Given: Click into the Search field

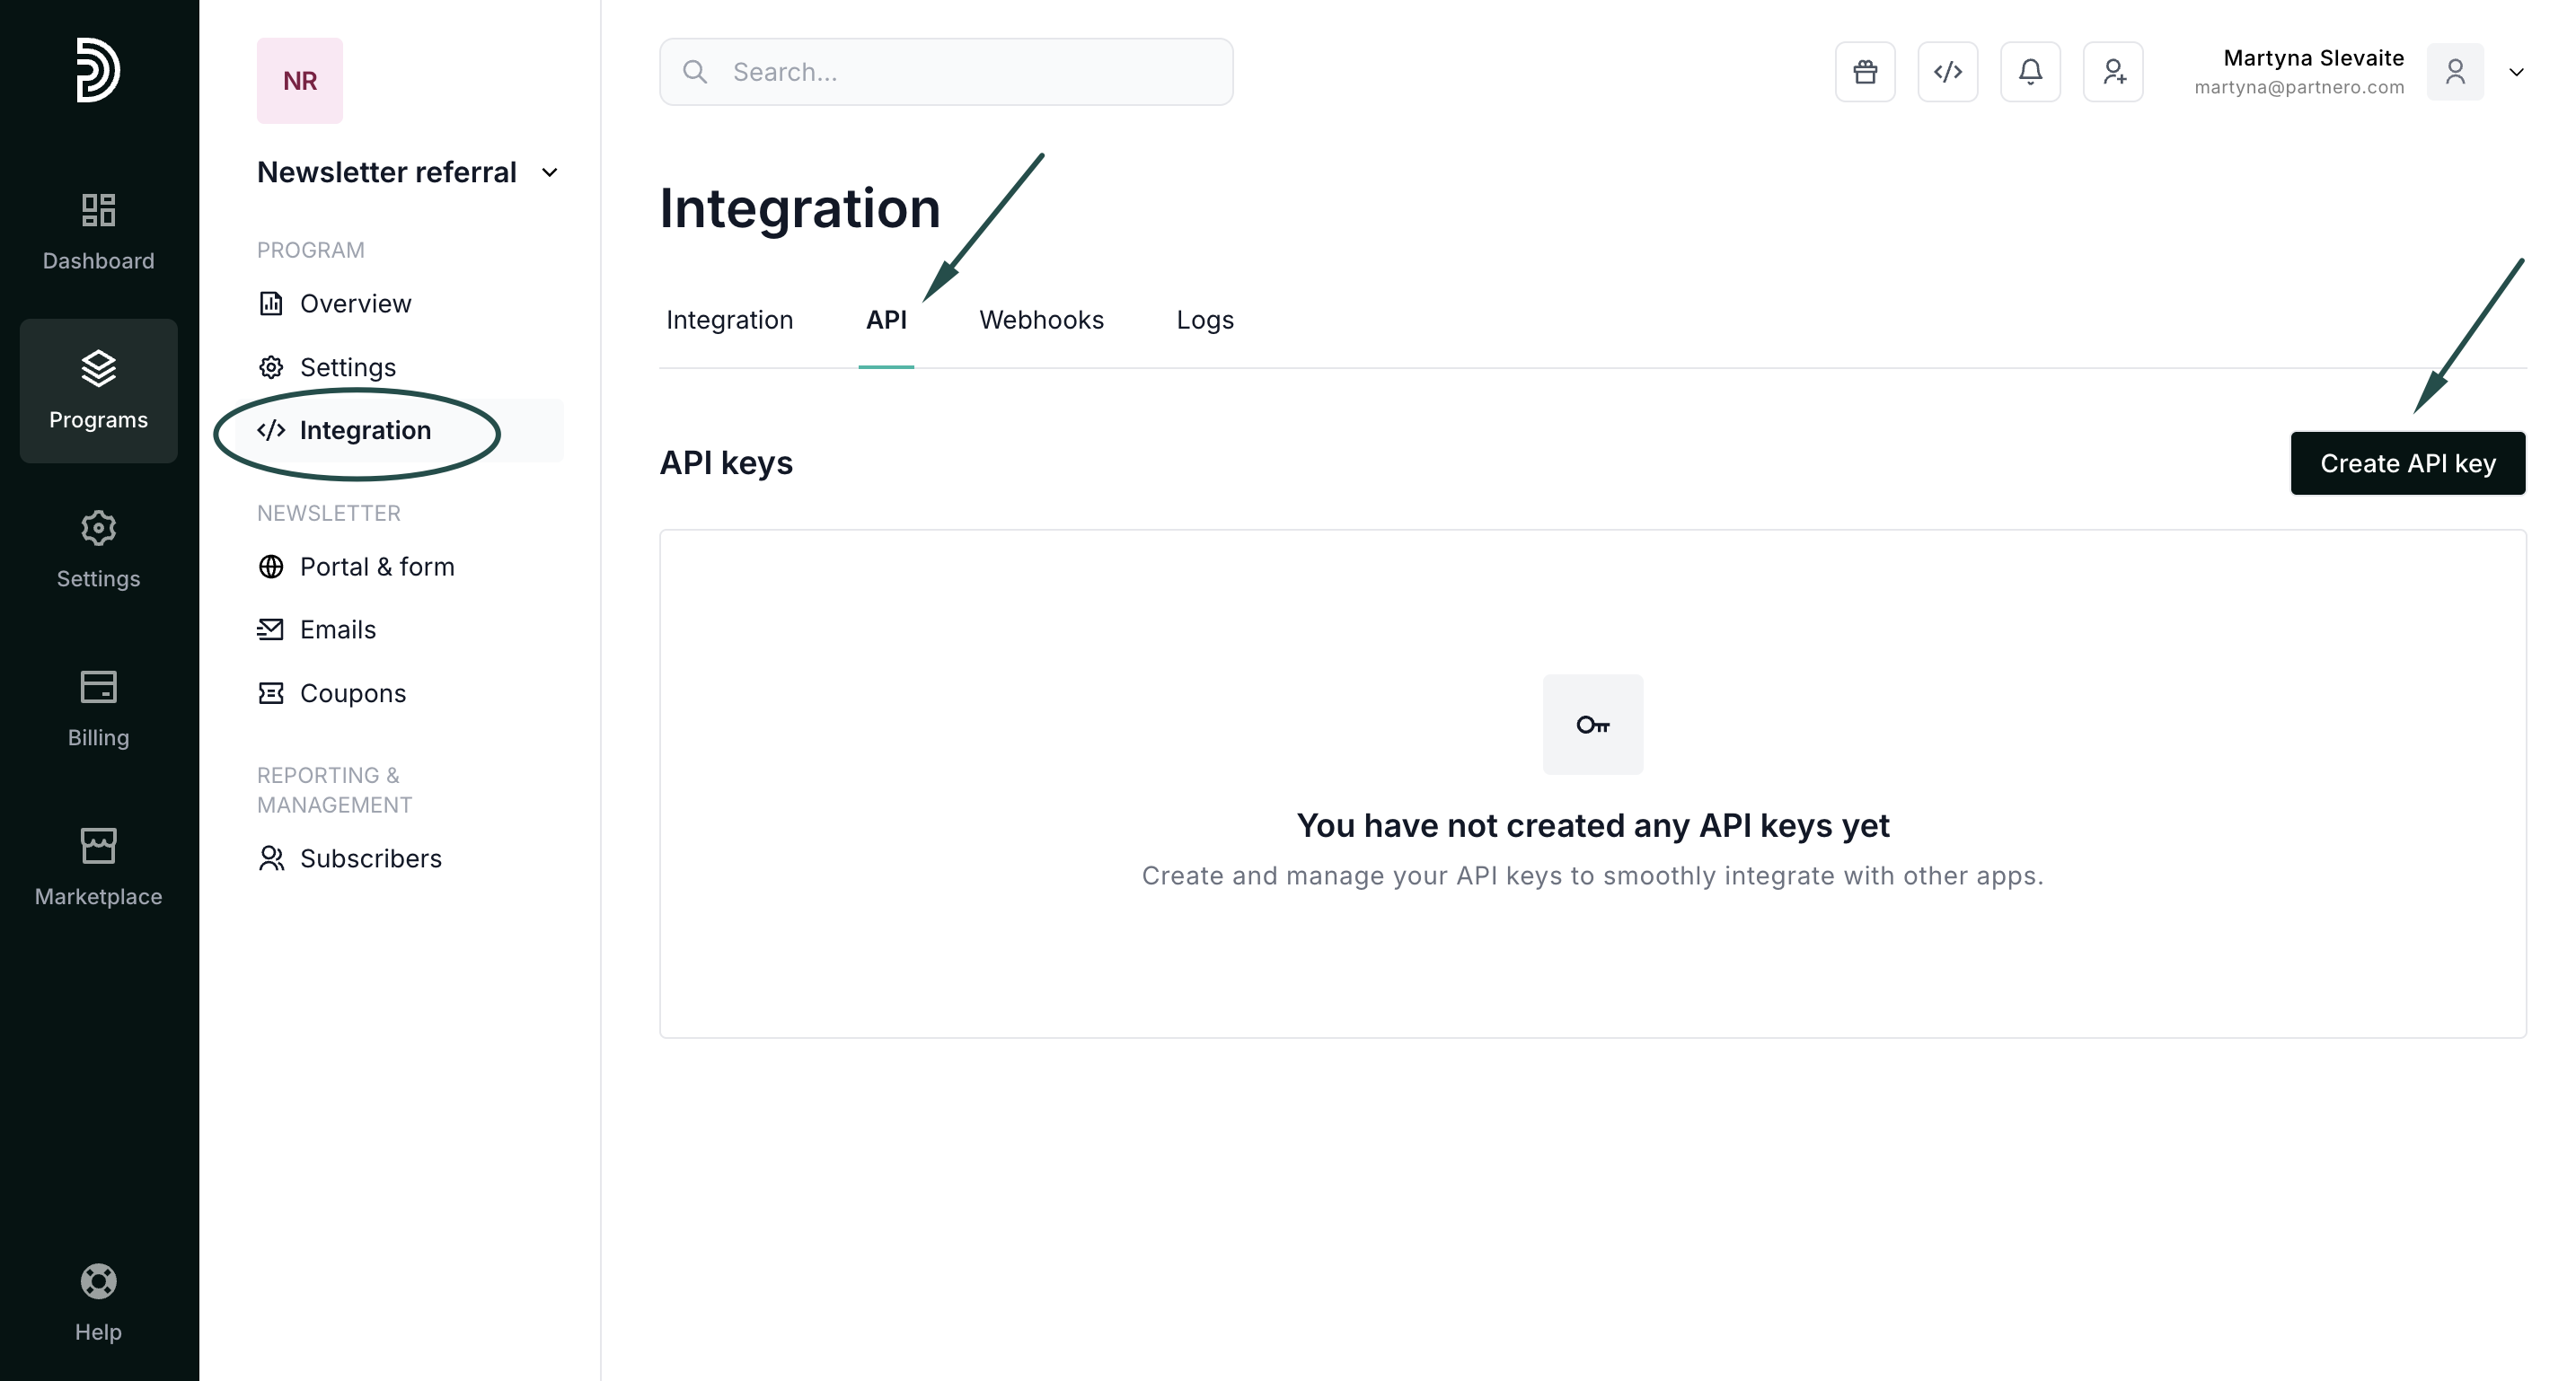Looking at the screenshot, I should point(960,72).
